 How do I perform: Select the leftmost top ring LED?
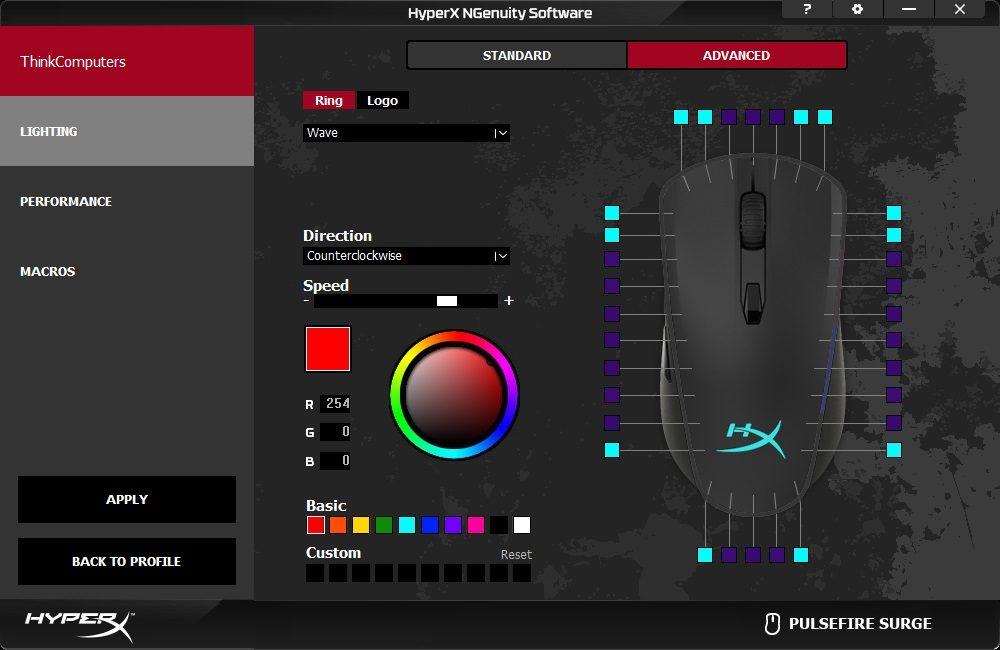(x=681, y=117)
